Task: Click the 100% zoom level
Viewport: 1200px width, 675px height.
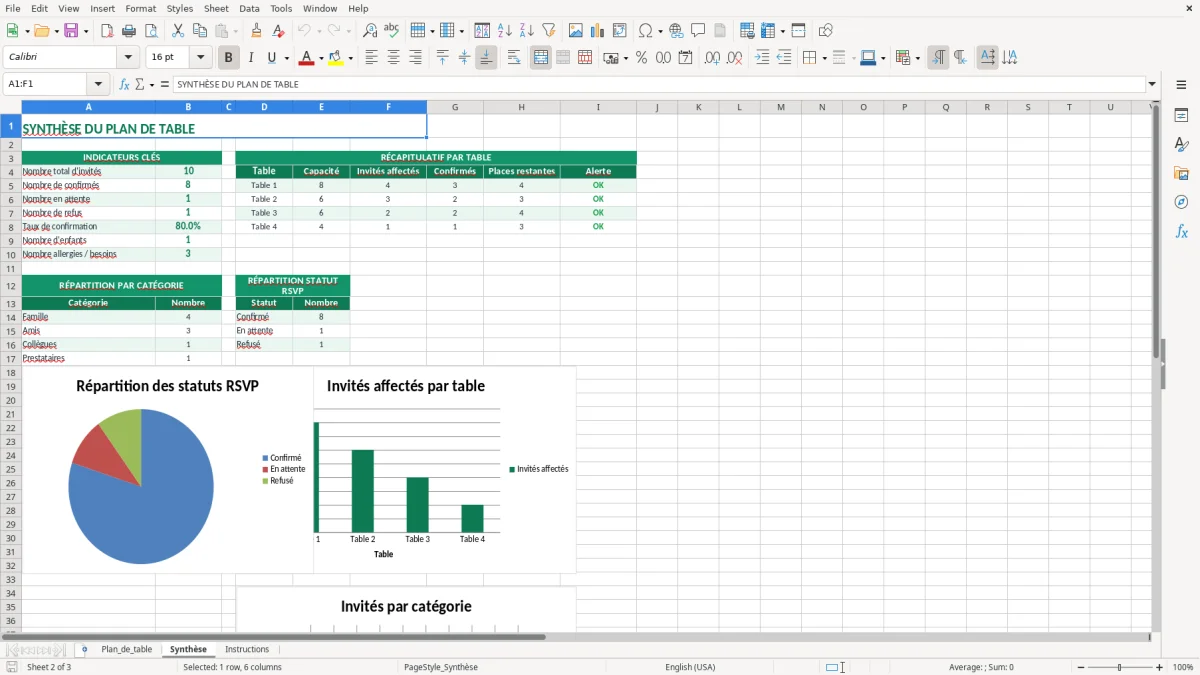Action: pos(1183,667)
